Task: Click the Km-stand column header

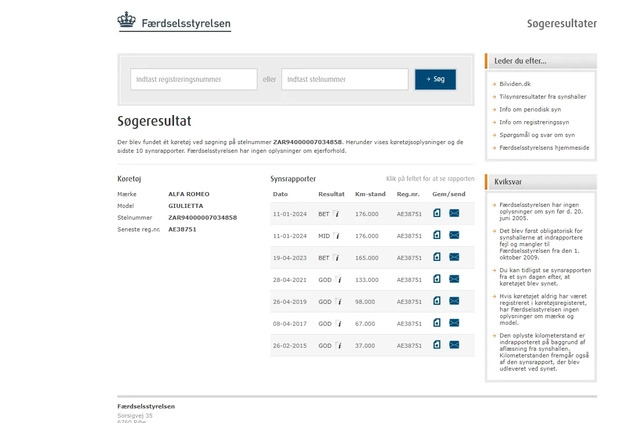Action: [x=370, y=194]
